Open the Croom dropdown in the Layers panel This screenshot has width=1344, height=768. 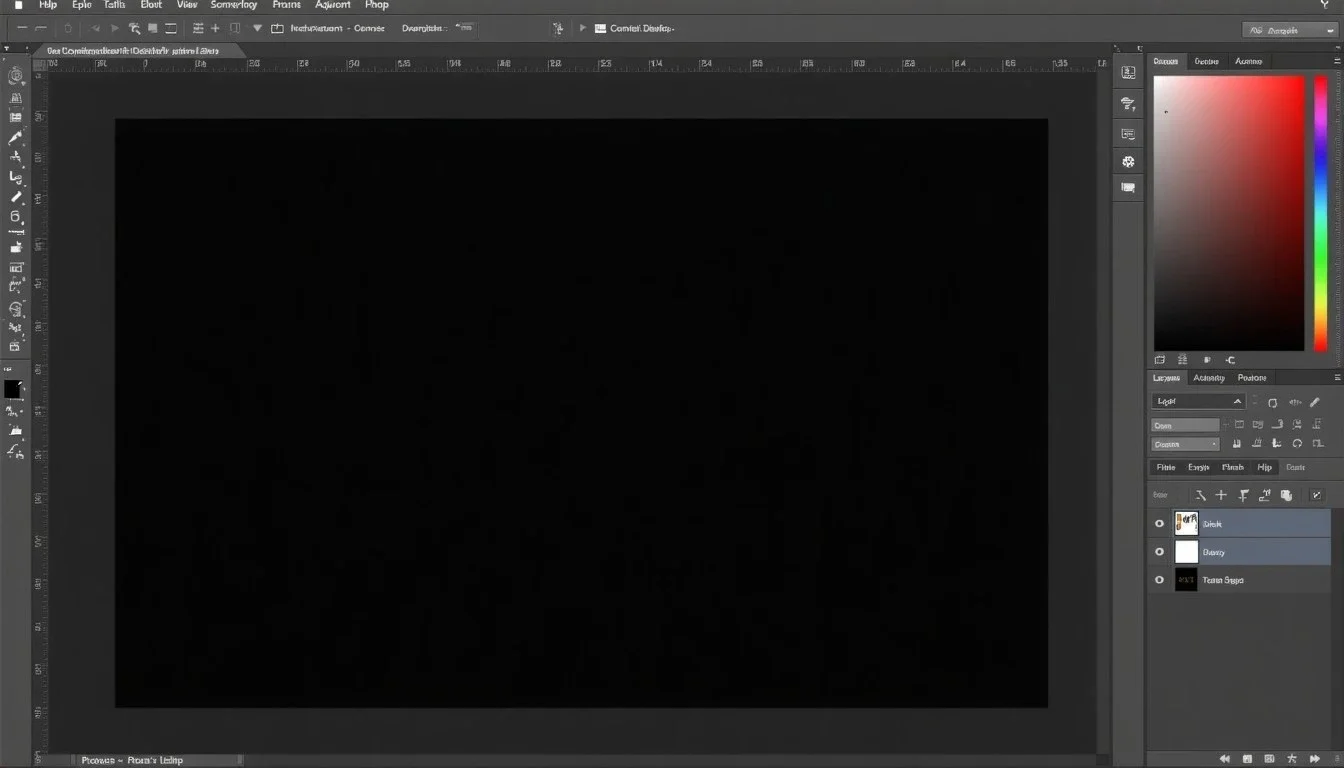coord(1186,444)
